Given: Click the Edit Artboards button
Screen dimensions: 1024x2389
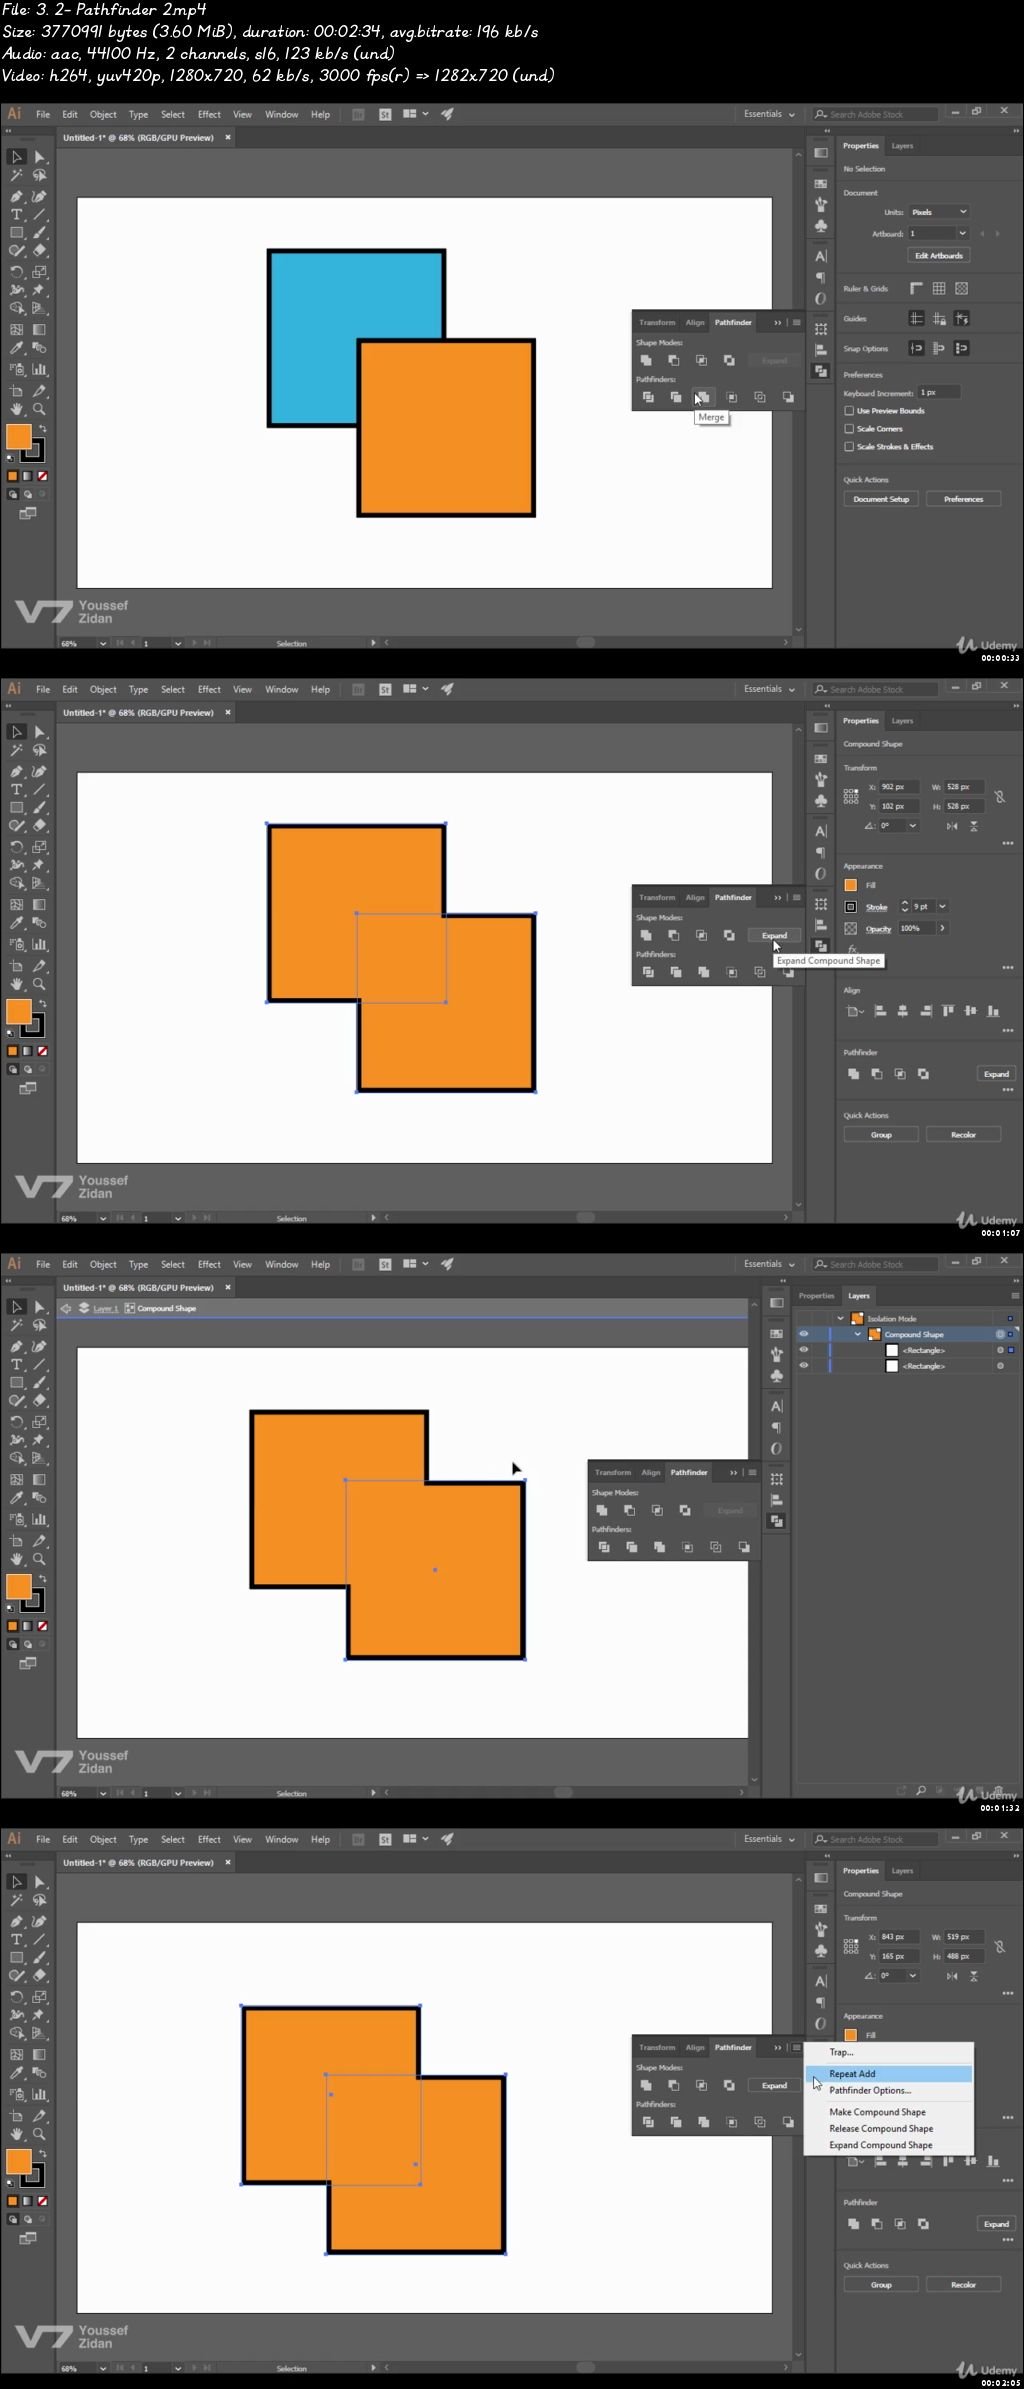Looking at the screenshot, I should (x=939, y=256).
